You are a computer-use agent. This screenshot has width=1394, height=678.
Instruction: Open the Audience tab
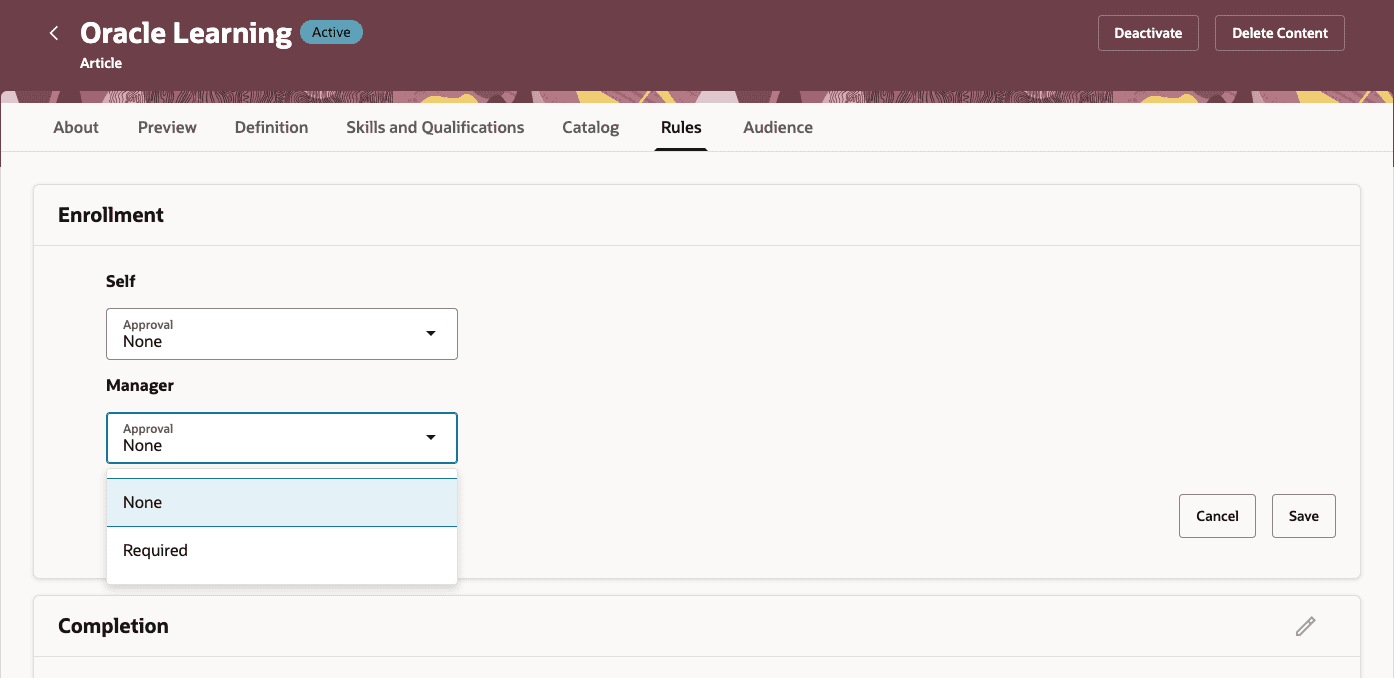[778, 127]
